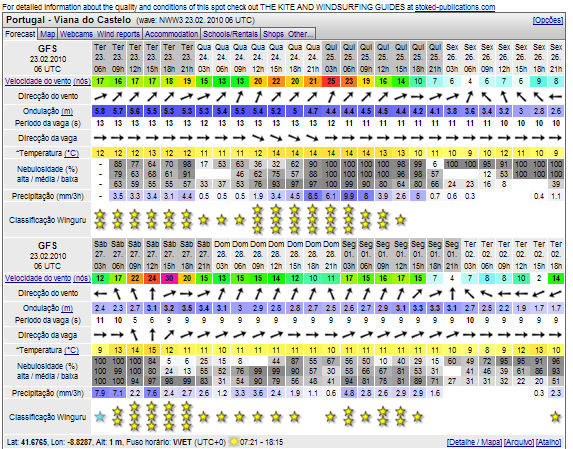This screenshot has height=449, width=573.
Task: Click wave direction arrow under period 5
Action: click(135, 334)
